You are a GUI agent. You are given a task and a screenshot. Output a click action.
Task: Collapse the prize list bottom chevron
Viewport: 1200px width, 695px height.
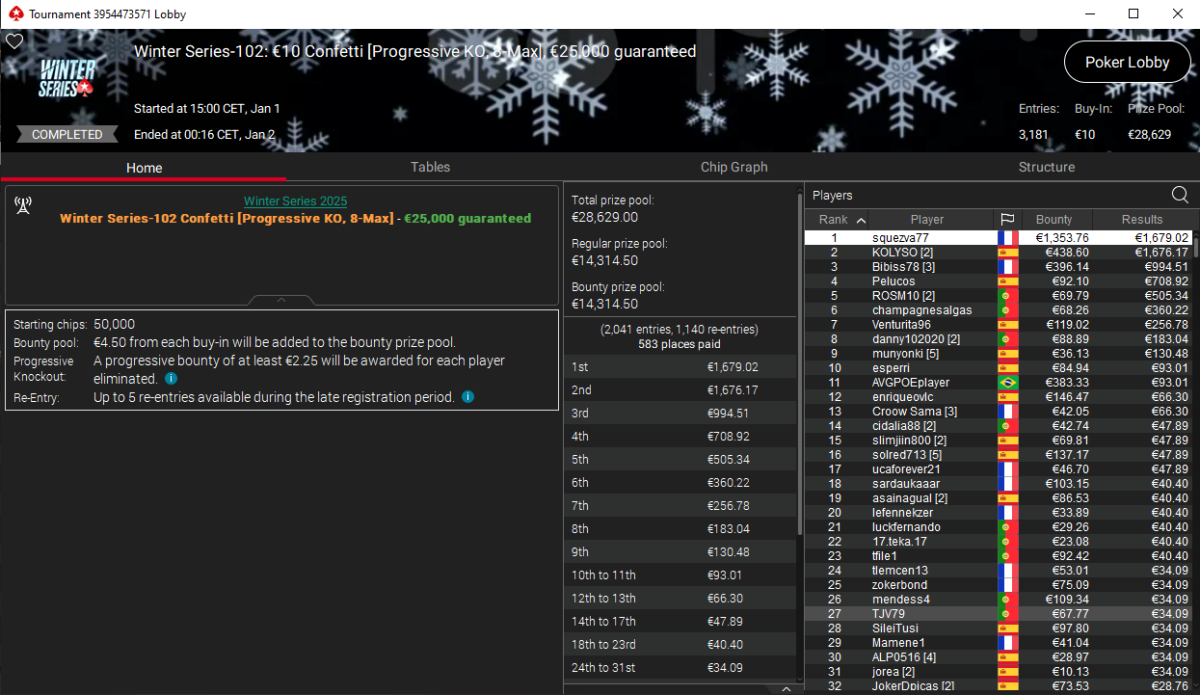786,688
